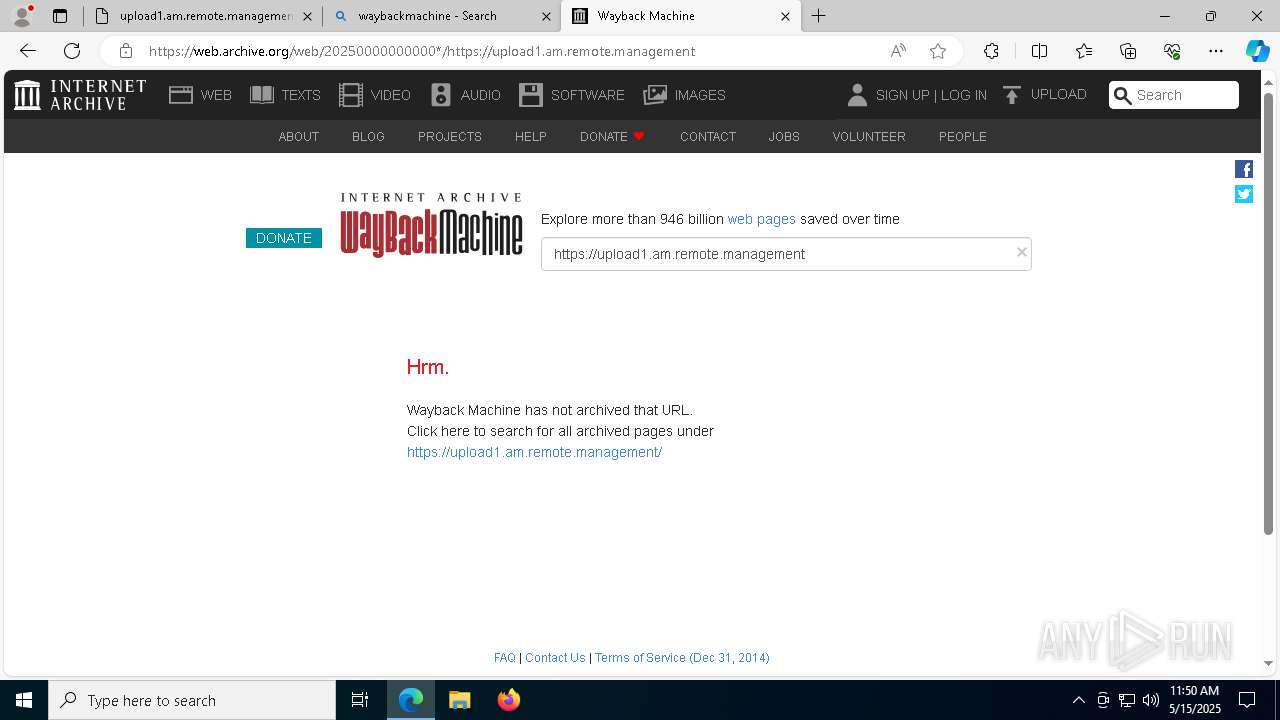Screen dimensions: 1280x720
Task: Click the Upload arrow icon
Action: (x=1012, y=95)
